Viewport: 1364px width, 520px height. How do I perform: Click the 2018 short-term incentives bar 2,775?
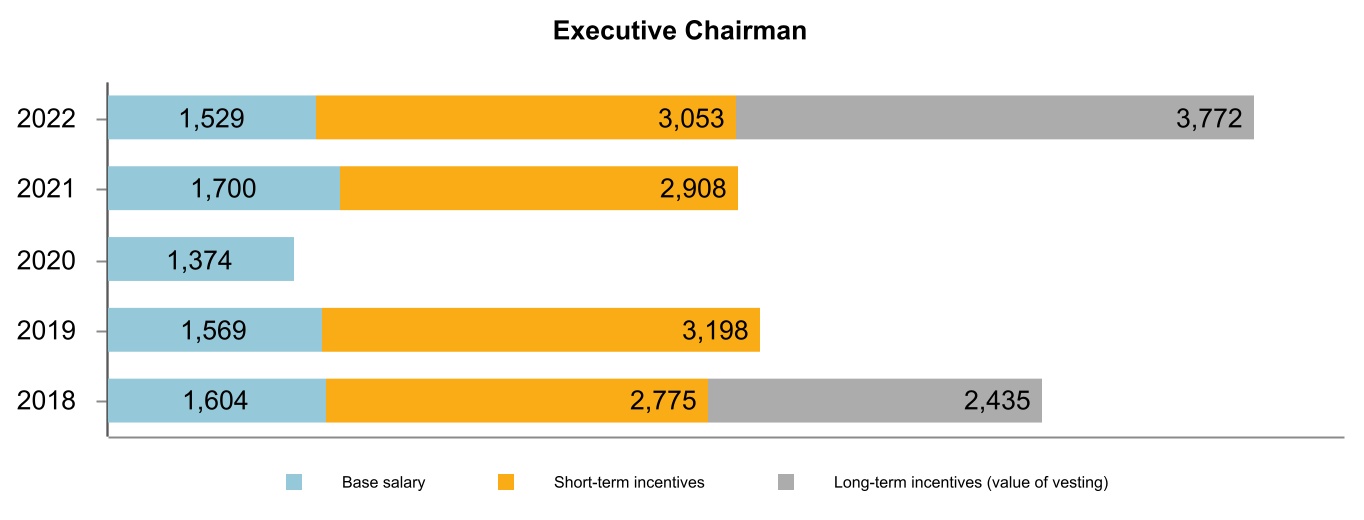coord(517,401)
